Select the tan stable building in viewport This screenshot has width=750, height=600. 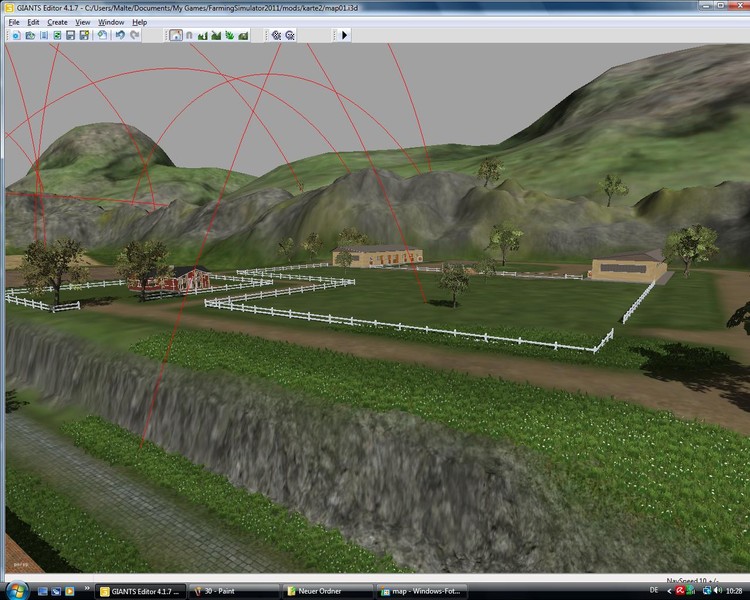(378, 256)
